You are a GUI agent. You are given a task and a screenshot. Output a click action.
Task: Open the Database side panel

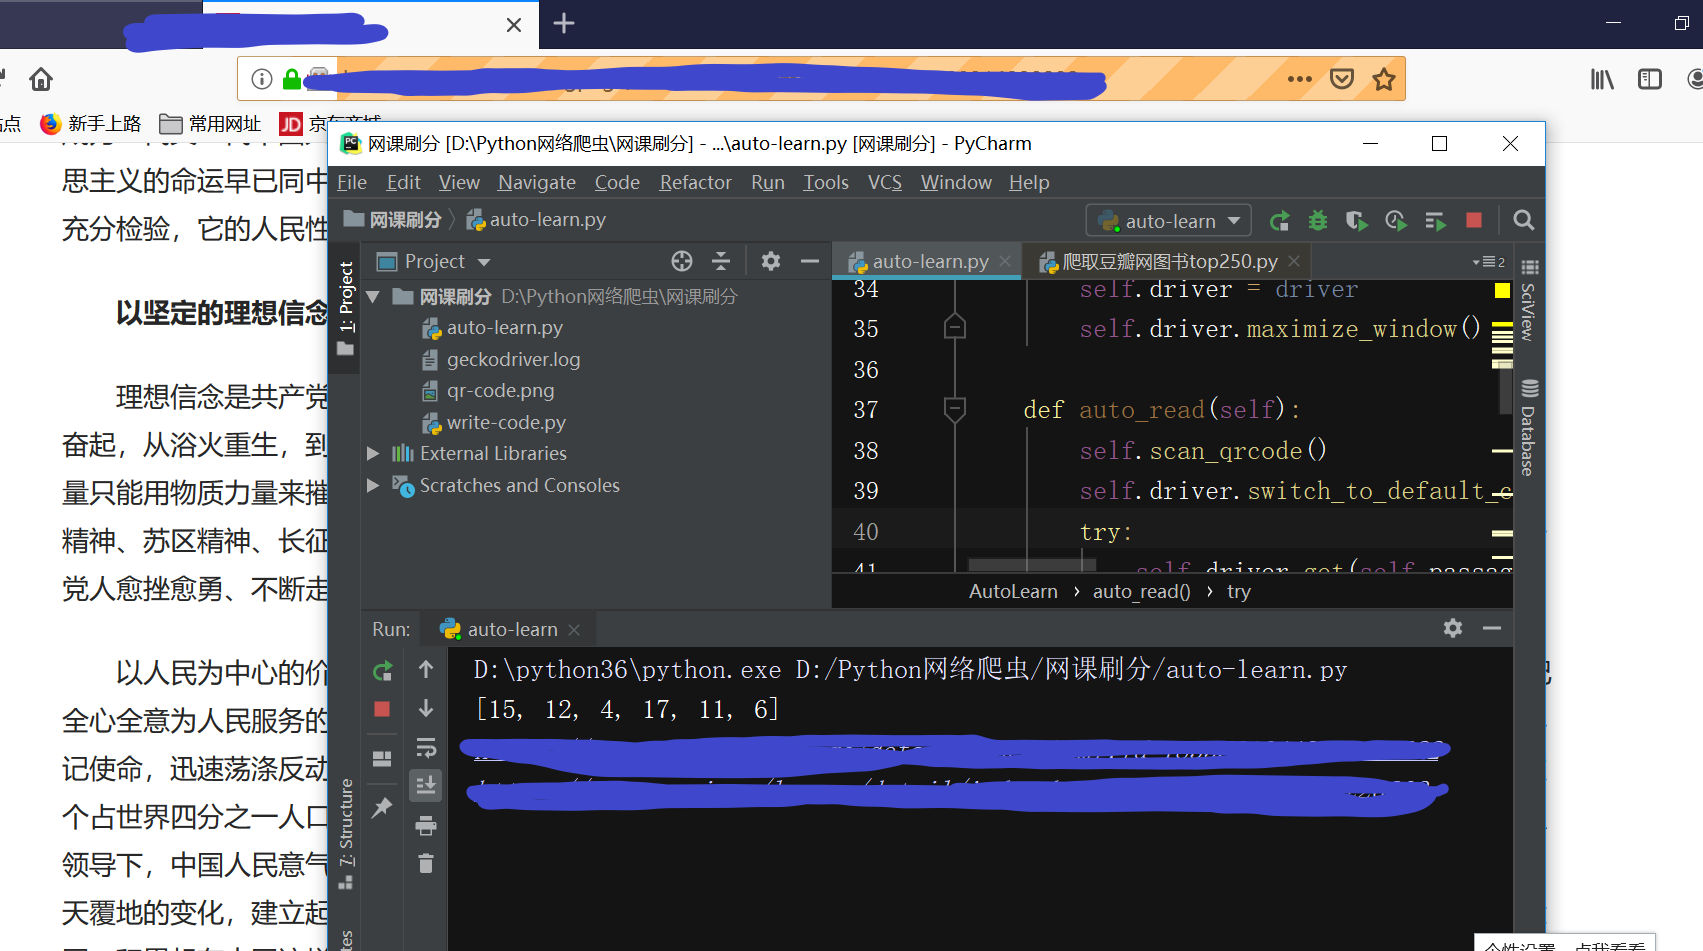[1528, 428]
